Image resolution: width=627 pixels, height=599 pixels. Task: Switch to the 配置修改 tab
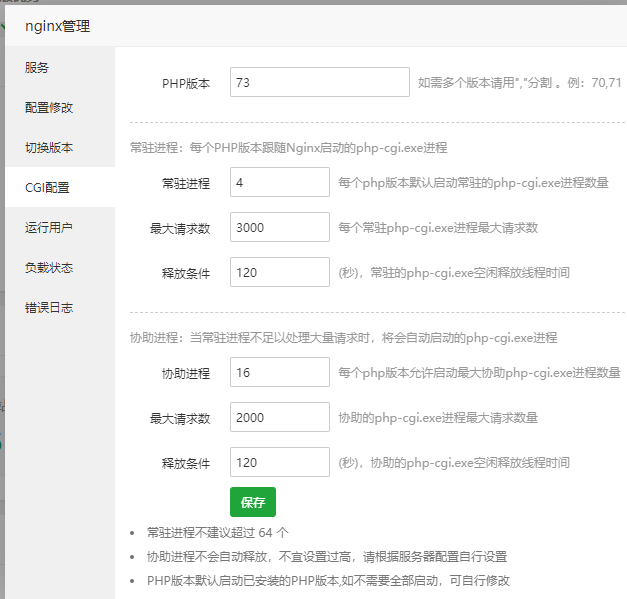coord(60,107)
